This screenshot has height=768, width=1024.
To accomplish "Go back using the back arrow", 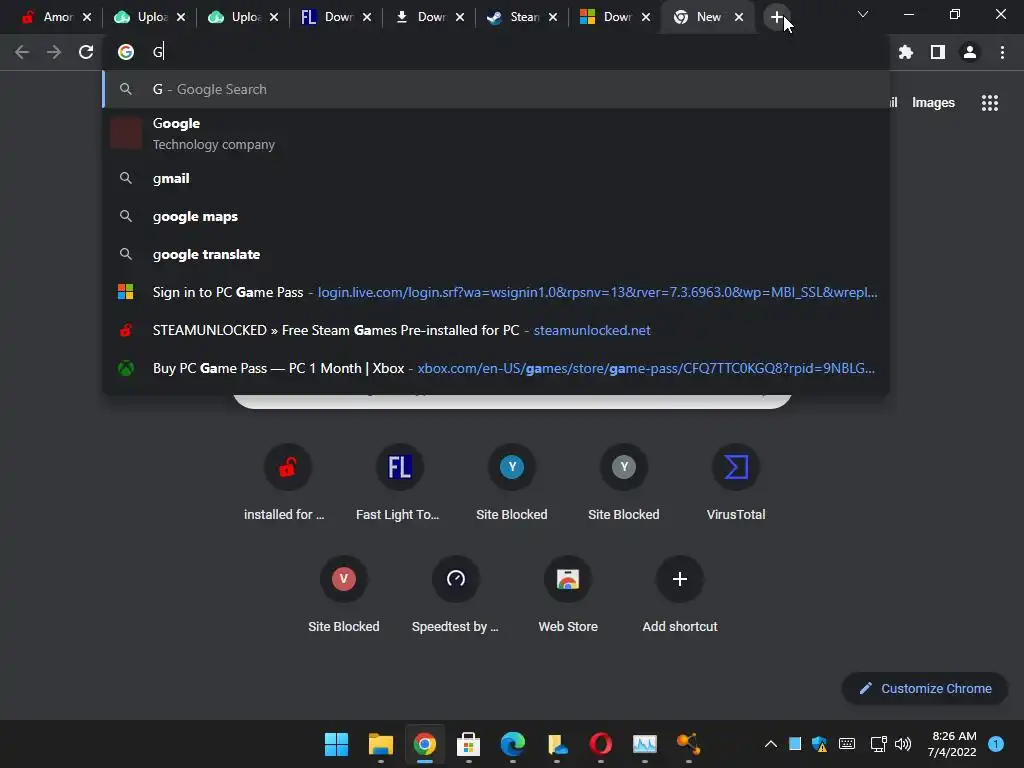I will pos(22,52).
